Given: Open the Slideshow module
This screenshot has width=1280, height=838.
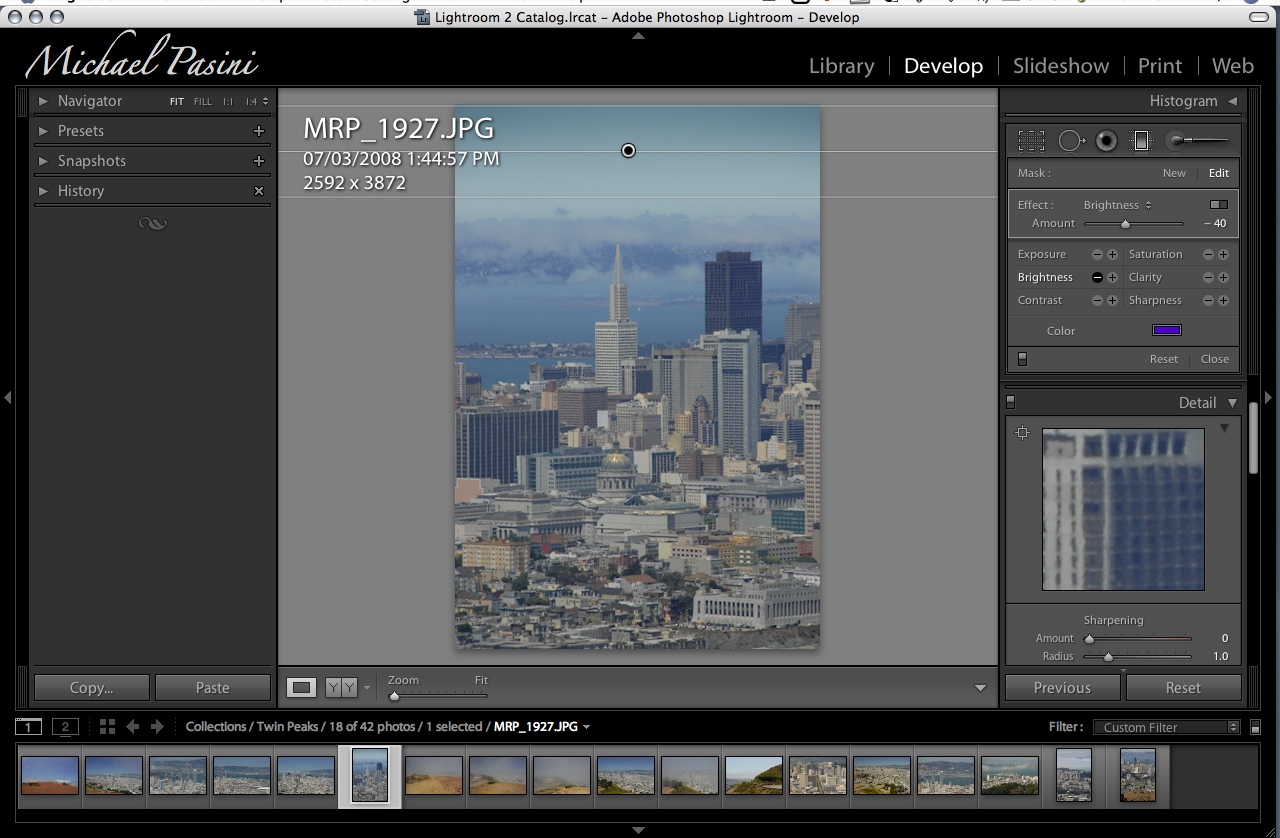Looking at the screenshot, I should 1060,66.
